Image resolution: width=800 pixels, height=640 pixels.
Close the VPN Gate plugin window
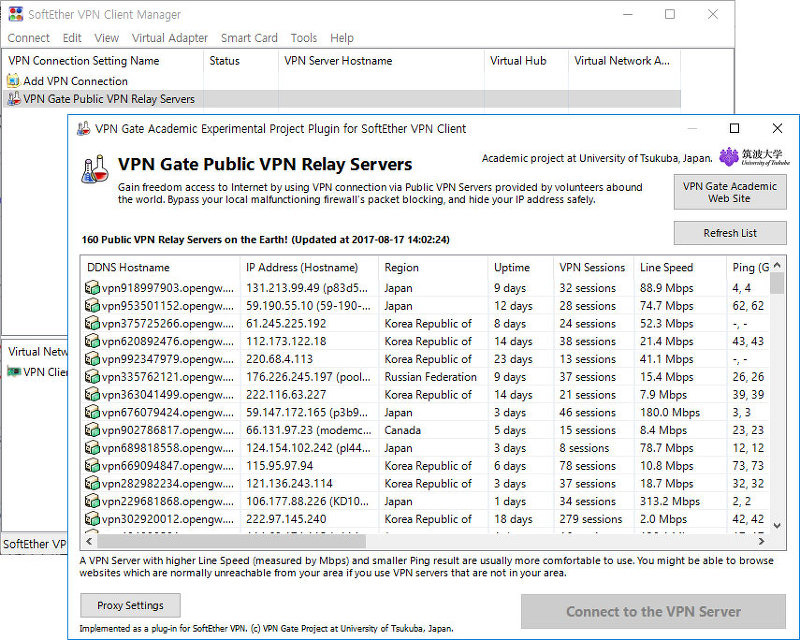coord(777,128)
